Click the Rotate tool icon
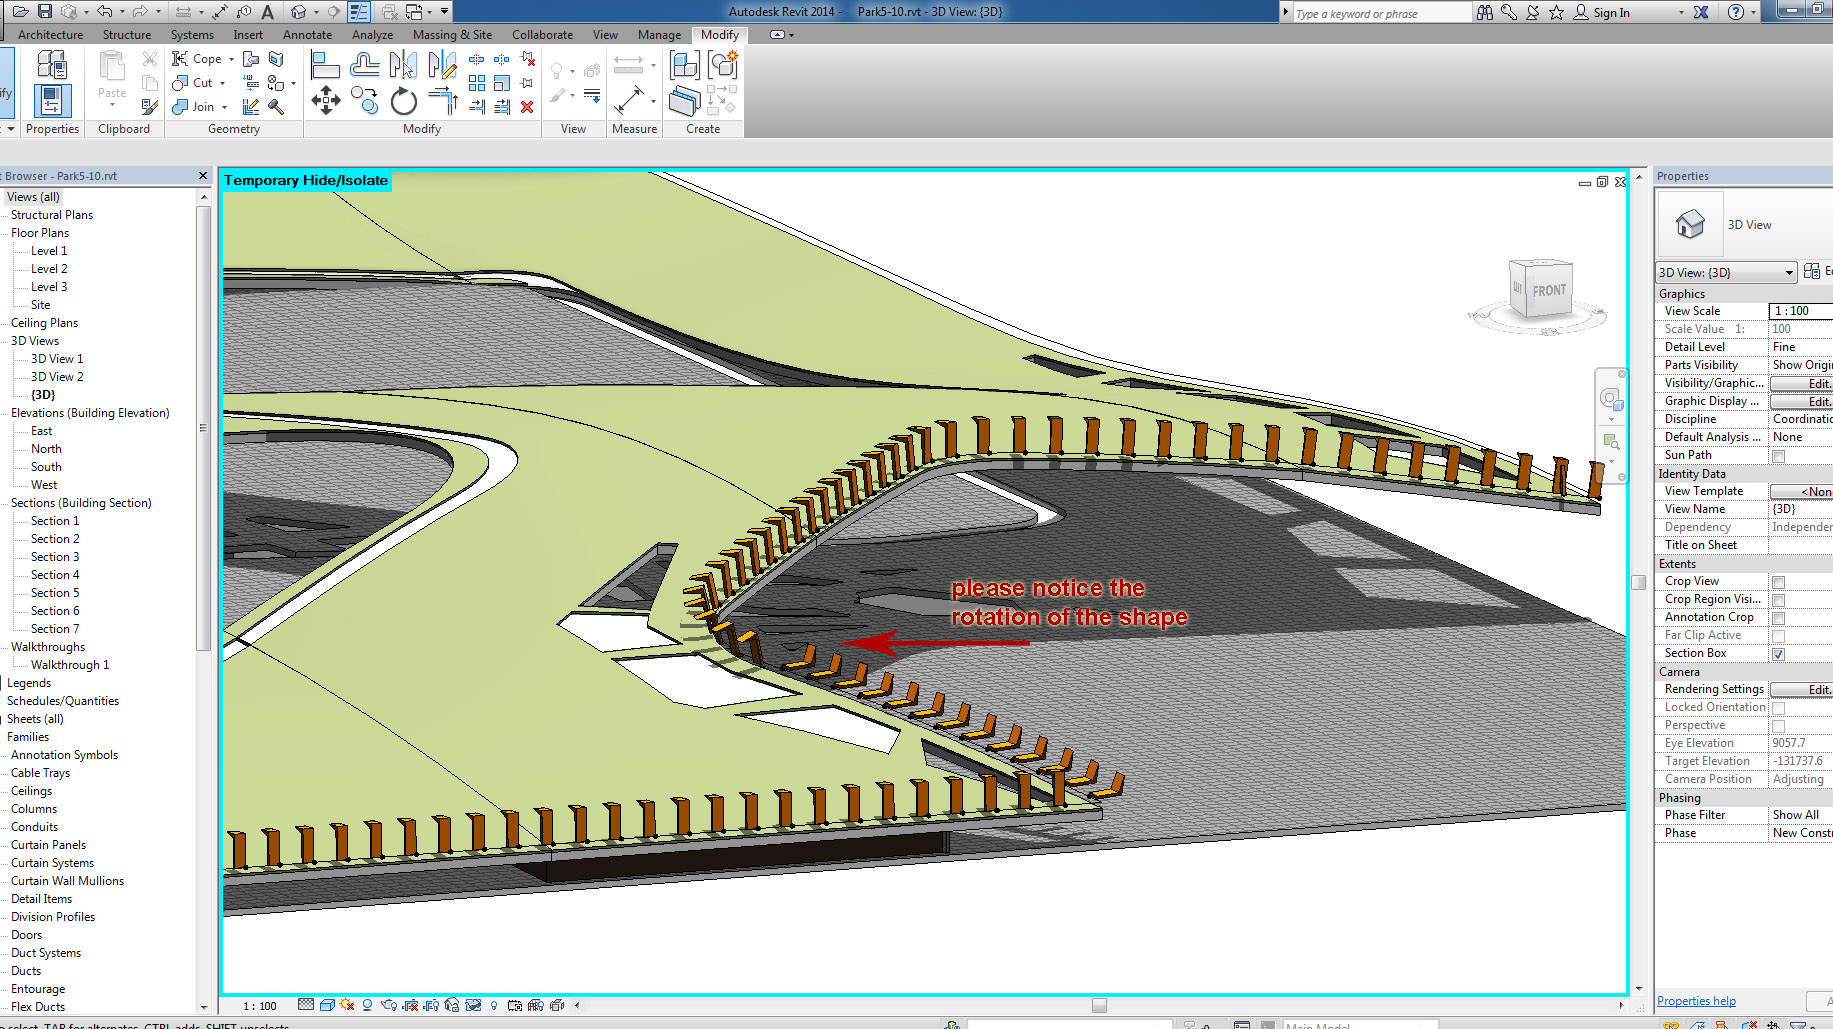This screenshot has width=1833, height=1029. pos(404,101)
